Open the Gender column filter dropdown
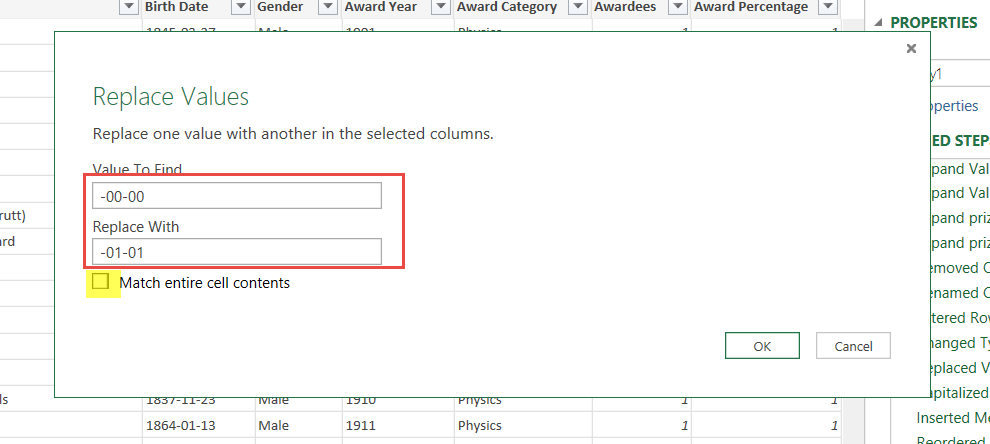 (x=328, y=8)
